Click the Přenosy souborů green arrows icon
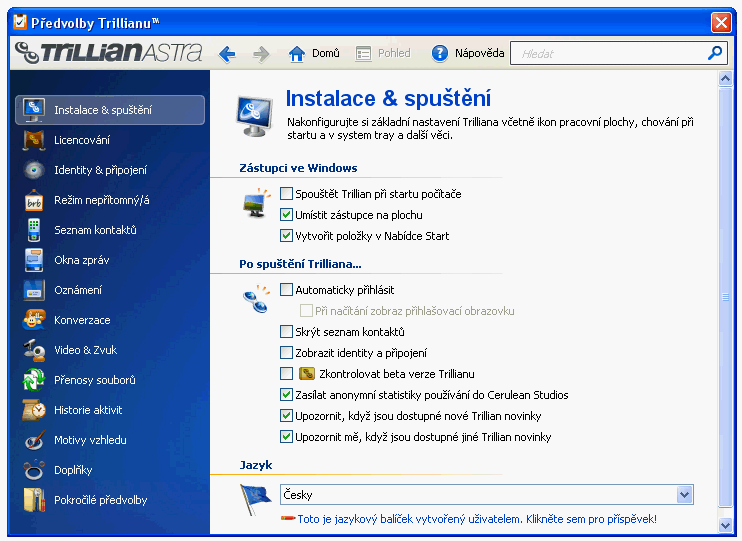 [x=34, y=380]
